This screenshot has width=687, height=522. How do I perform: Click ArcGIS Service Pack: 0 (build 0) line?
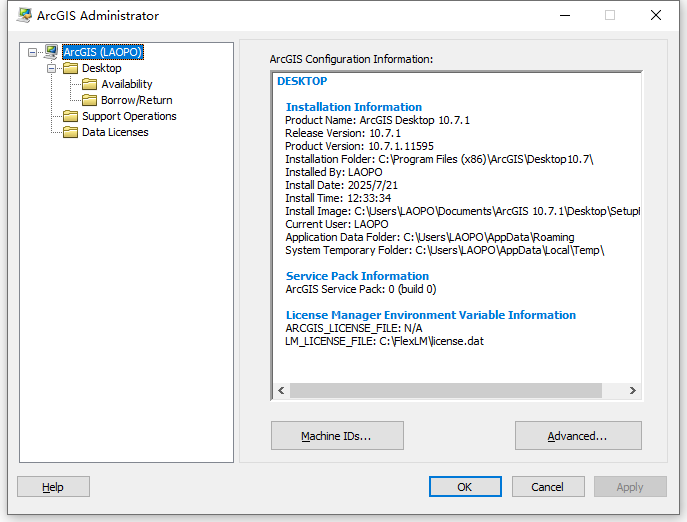click(x=361, y=289)
